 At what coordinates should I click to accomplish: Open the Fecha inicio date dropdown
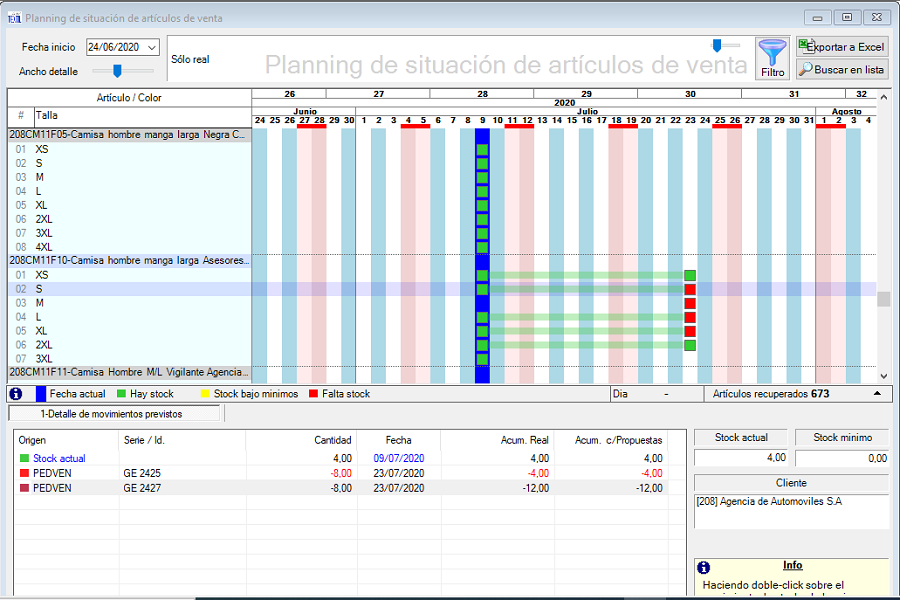tap(152, 47)
